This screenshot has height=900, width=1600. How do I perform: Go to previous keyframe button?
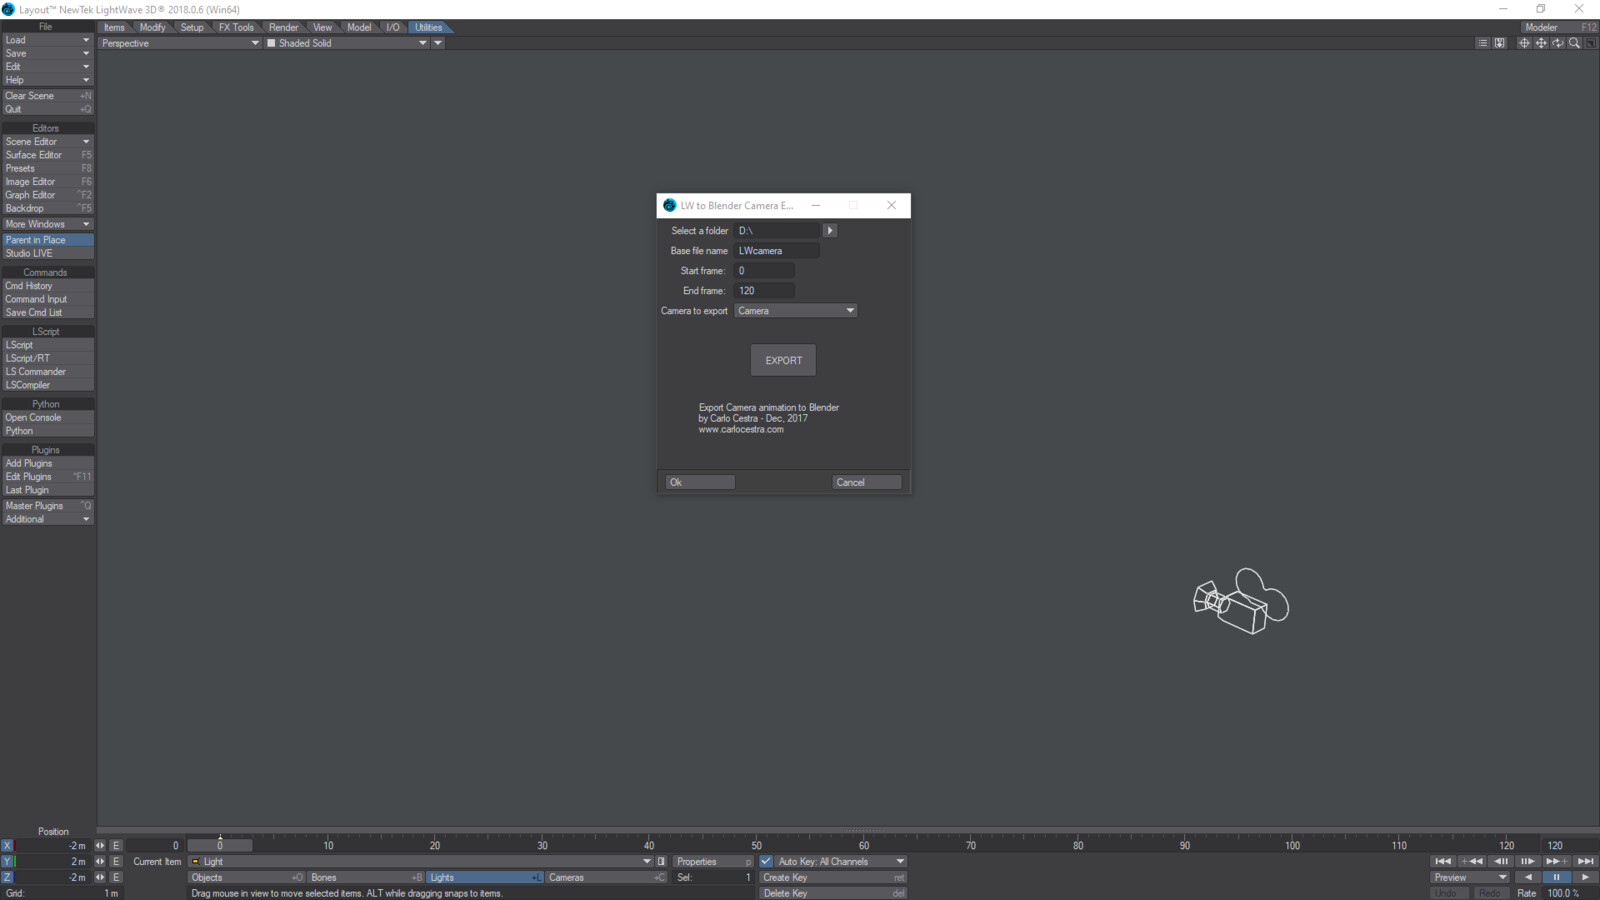[1472, 861]
